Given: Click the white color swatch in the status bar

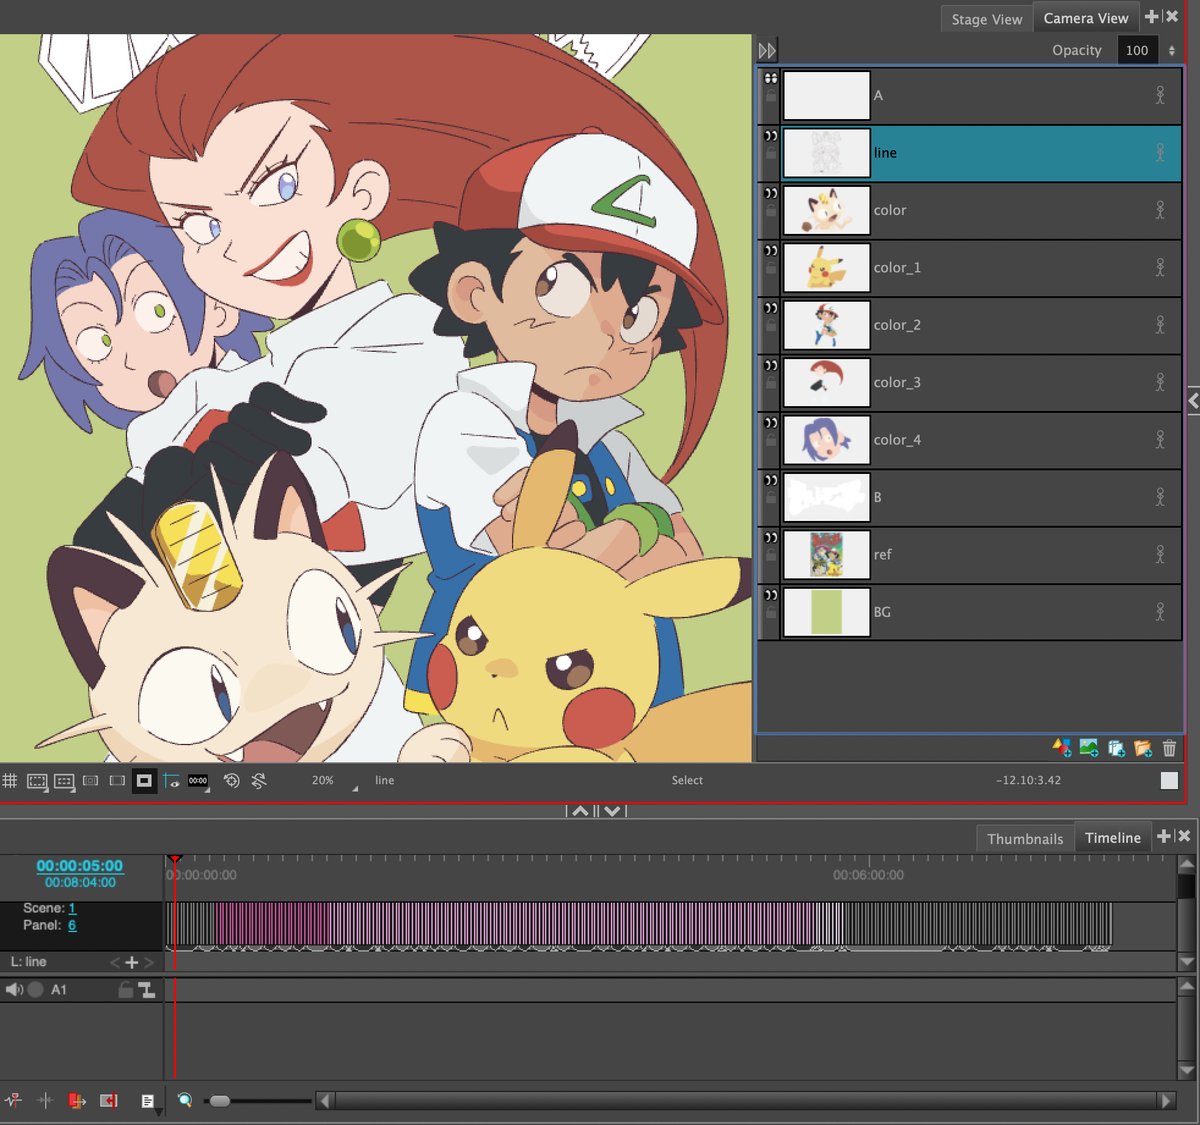Looking at the screenshot, I should (x=1169, y=781).
